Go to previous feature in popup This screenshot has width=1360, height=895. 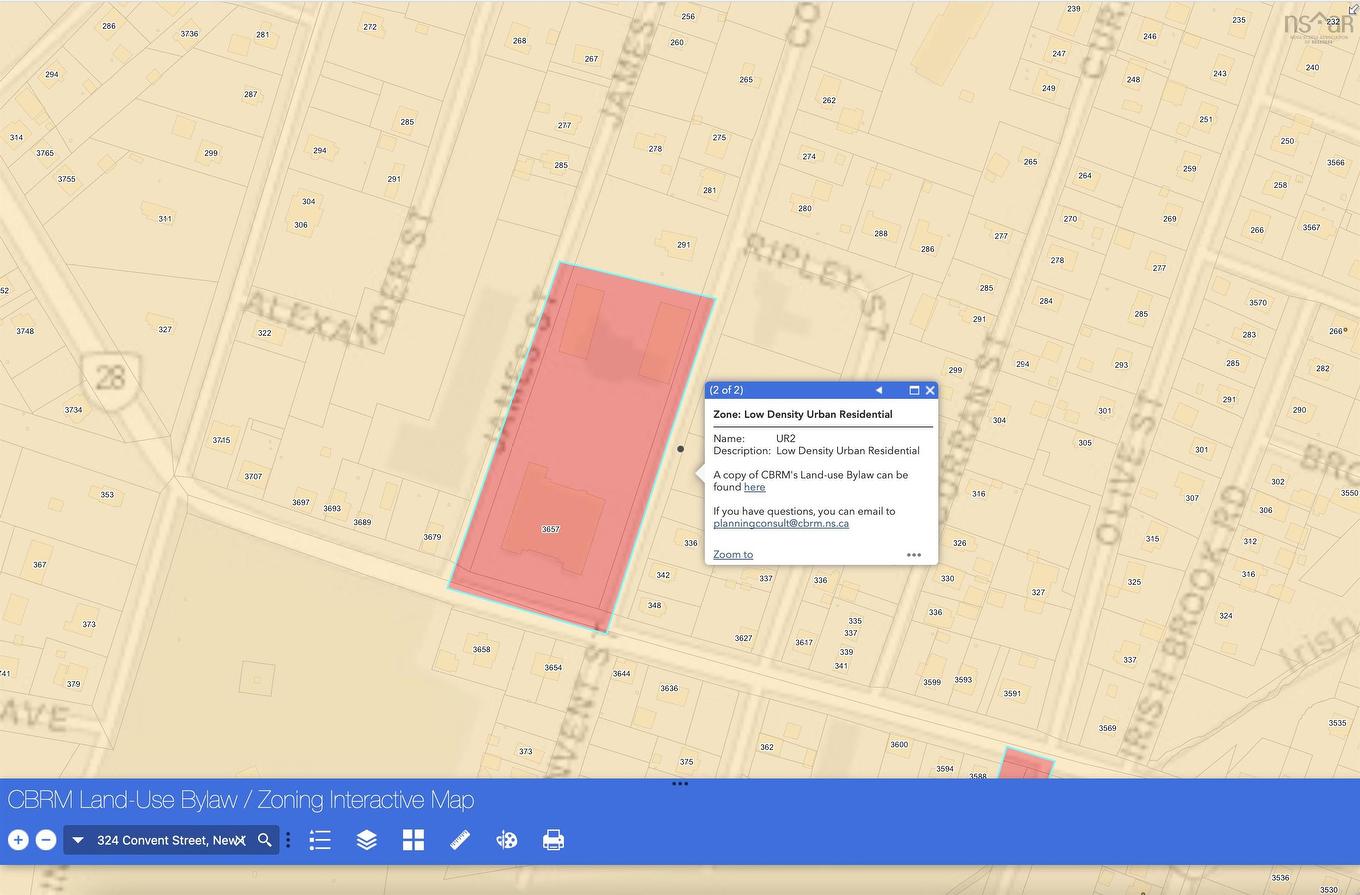[x=879, y=390]
